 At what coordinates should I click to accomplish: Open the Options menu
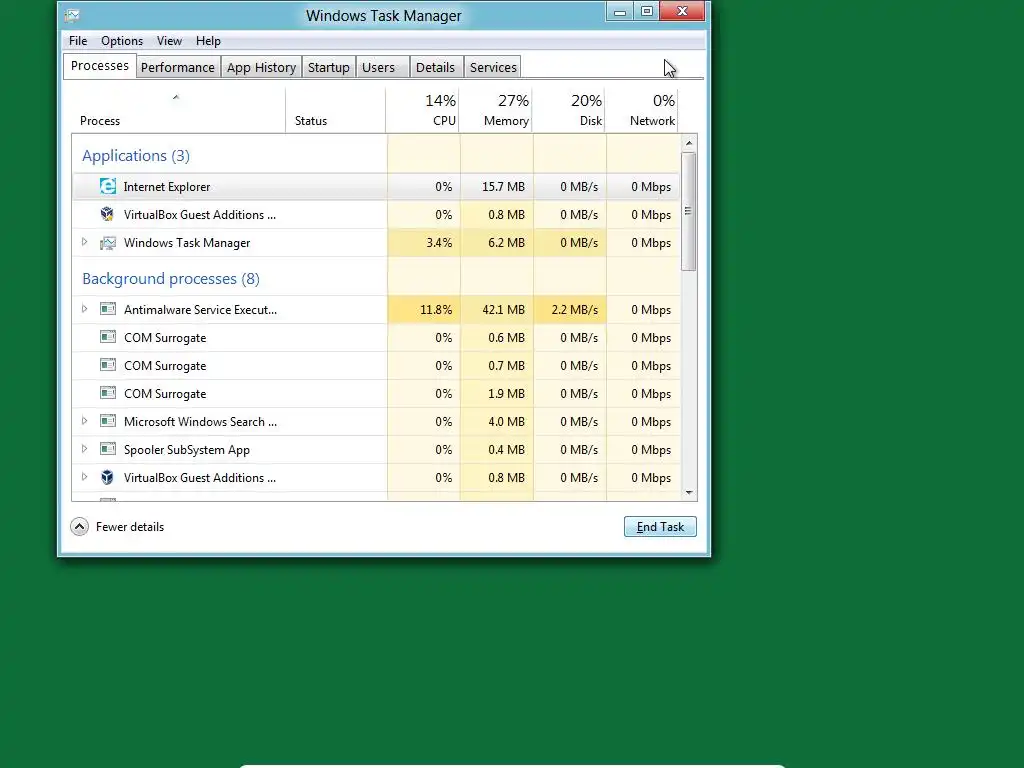click(x=121, y=40)
